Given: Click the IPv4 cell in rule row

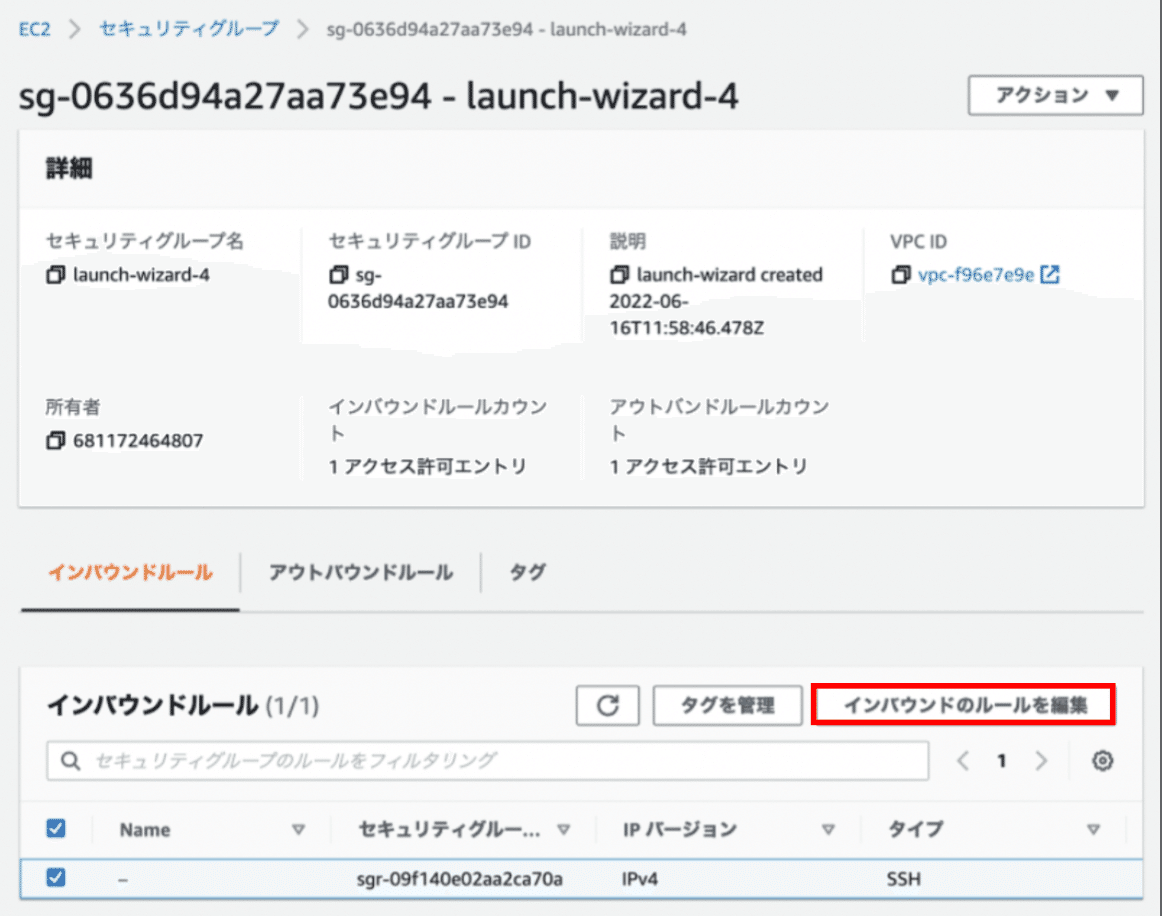Looking at the screenshot, I should (640, 879).
